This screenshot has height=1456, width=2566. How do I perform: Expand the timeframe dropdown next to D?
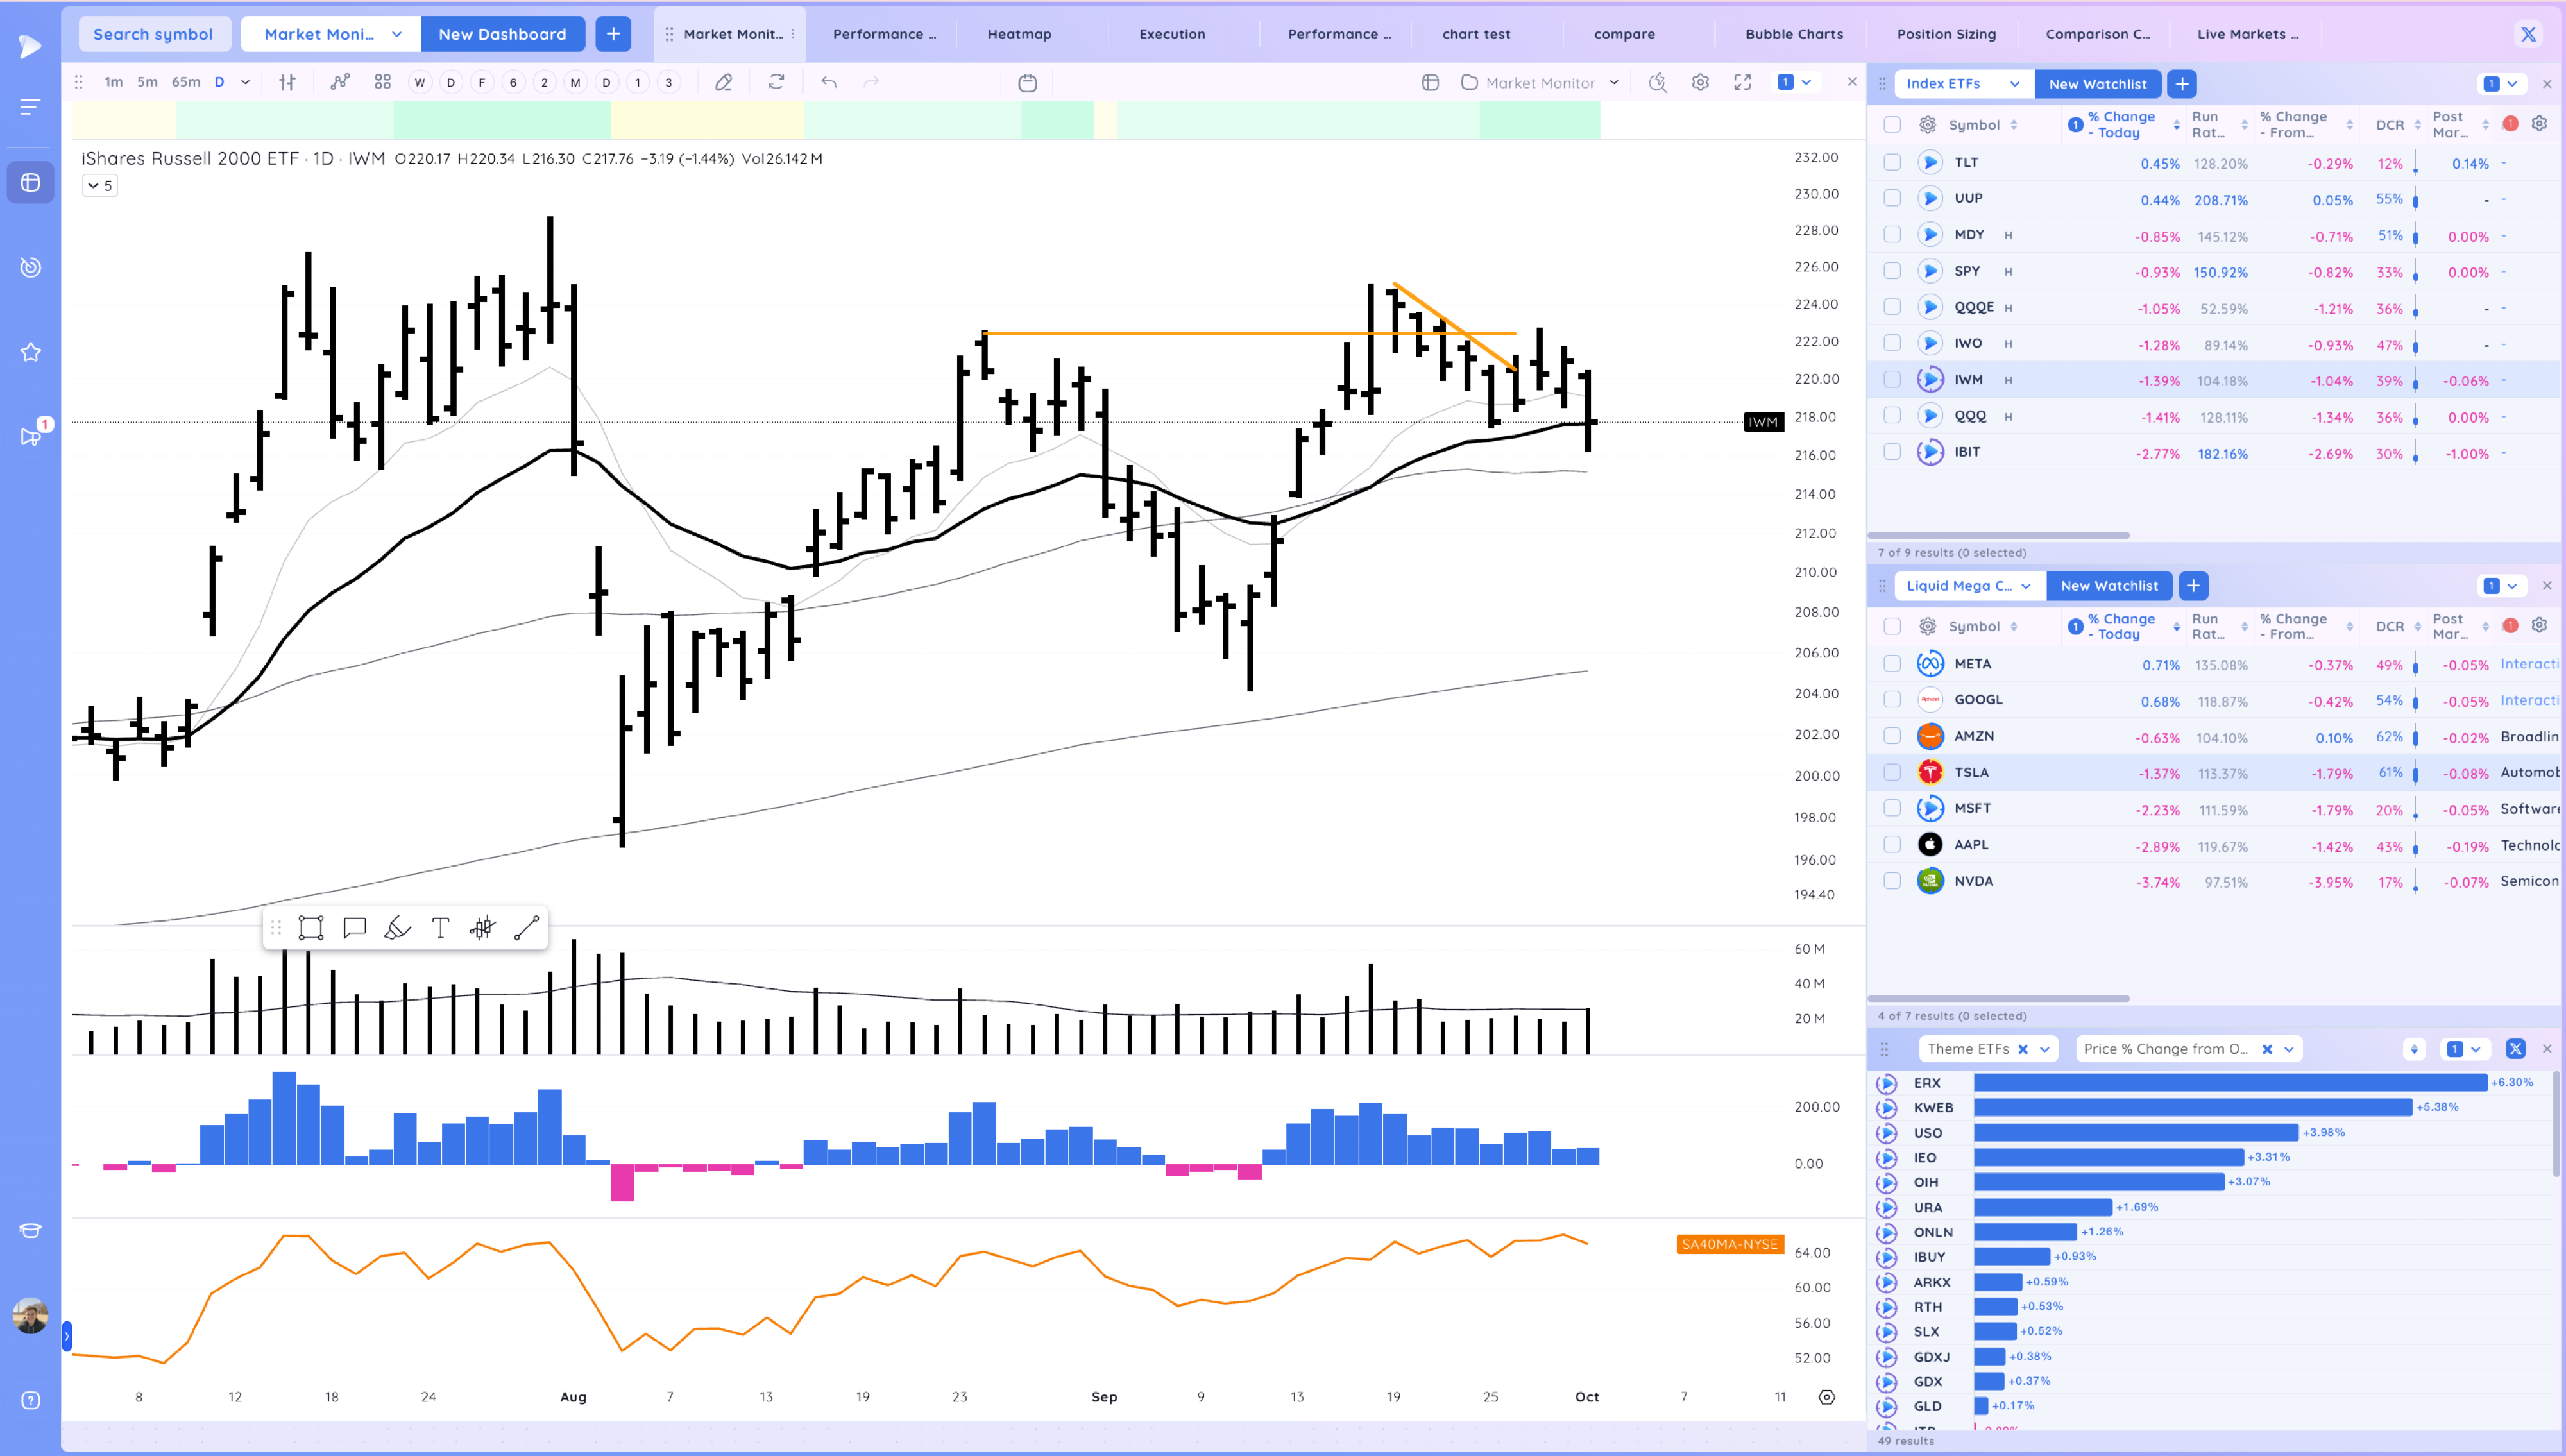(245, 83)
